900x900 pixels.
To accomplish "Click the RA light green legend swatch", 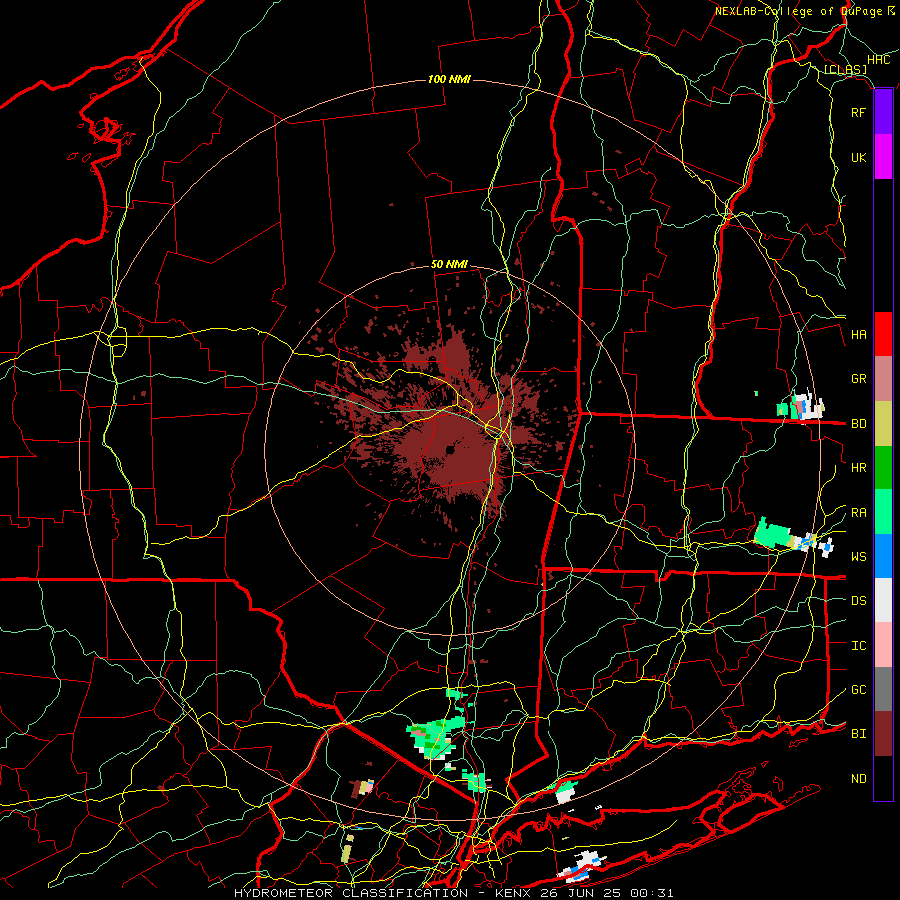I will [883, 512].
